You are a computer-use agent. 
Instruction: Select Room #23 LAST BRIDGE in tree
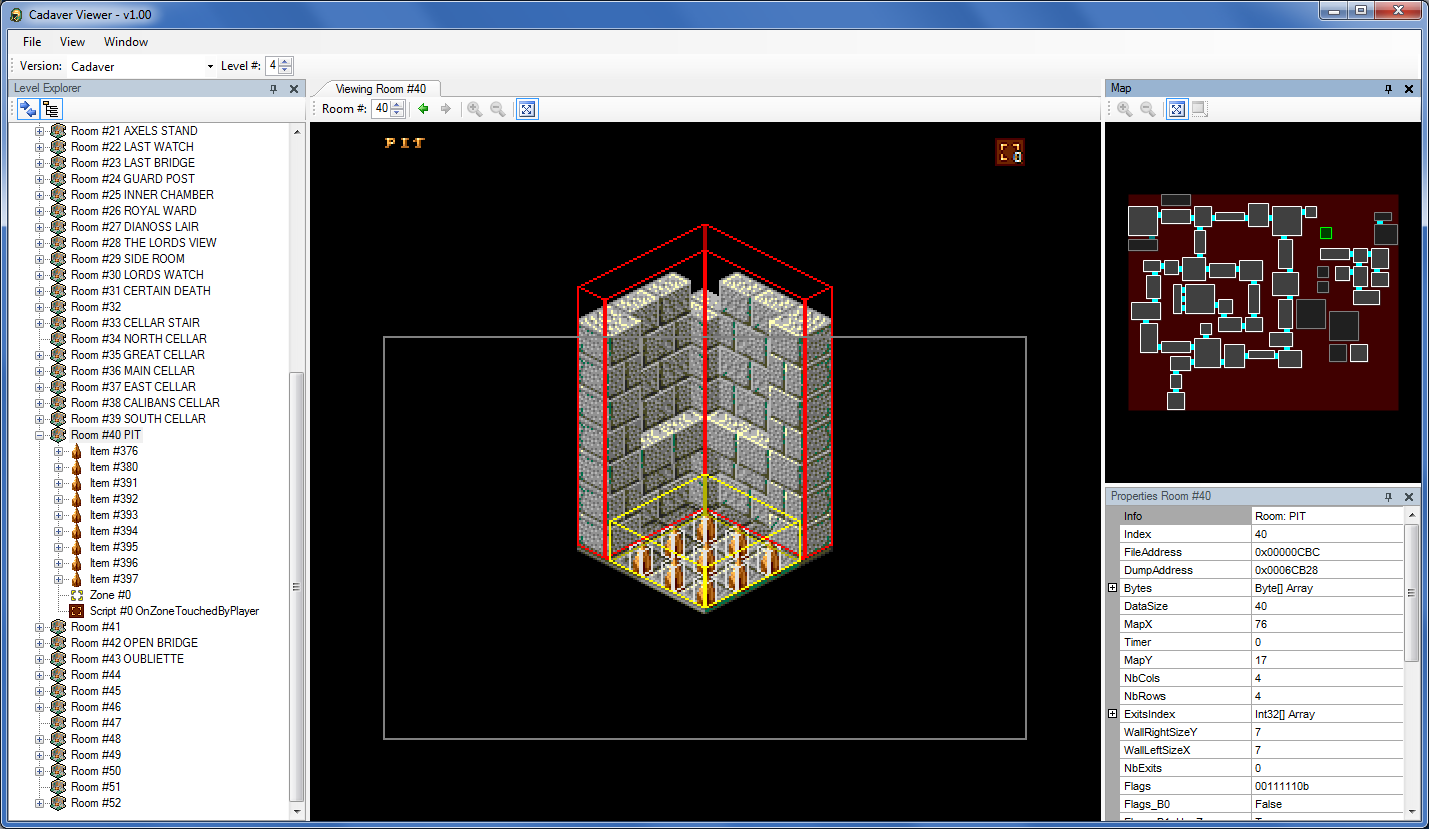[133, 163]
